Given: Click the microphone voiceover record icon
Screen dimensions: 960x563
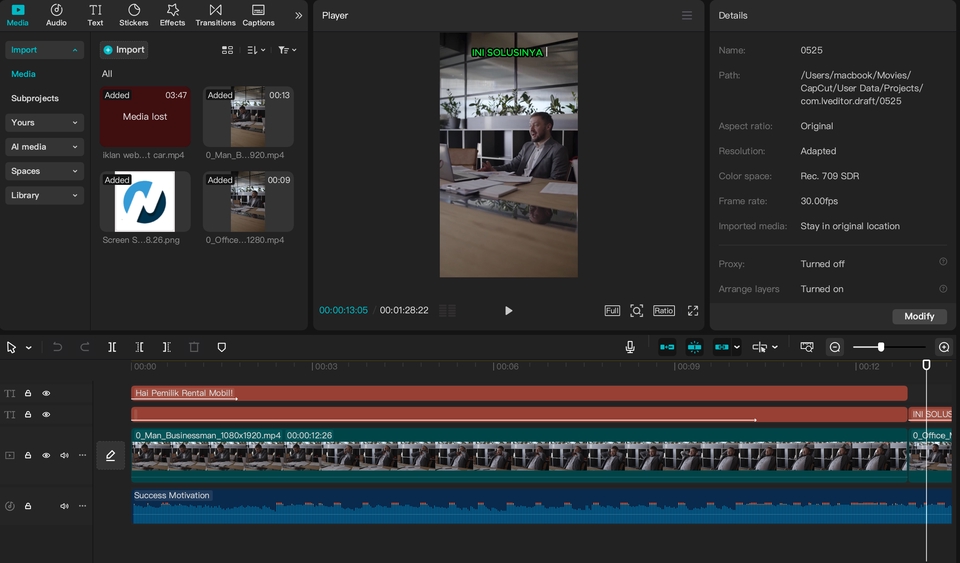Looking at the screenshot, I should pyautogui.click(x=629, y=347).
